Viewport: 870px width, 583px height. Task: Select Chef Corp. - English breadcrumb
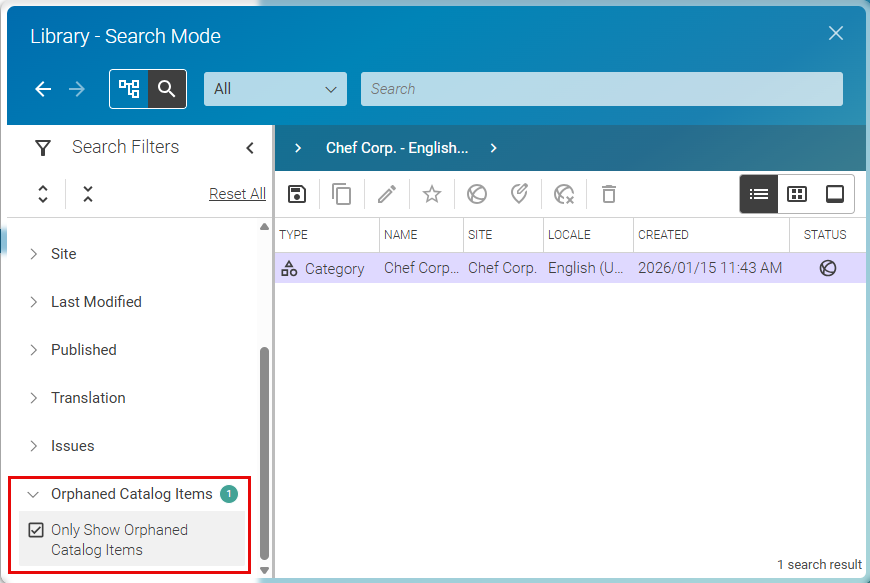point(397,148)
